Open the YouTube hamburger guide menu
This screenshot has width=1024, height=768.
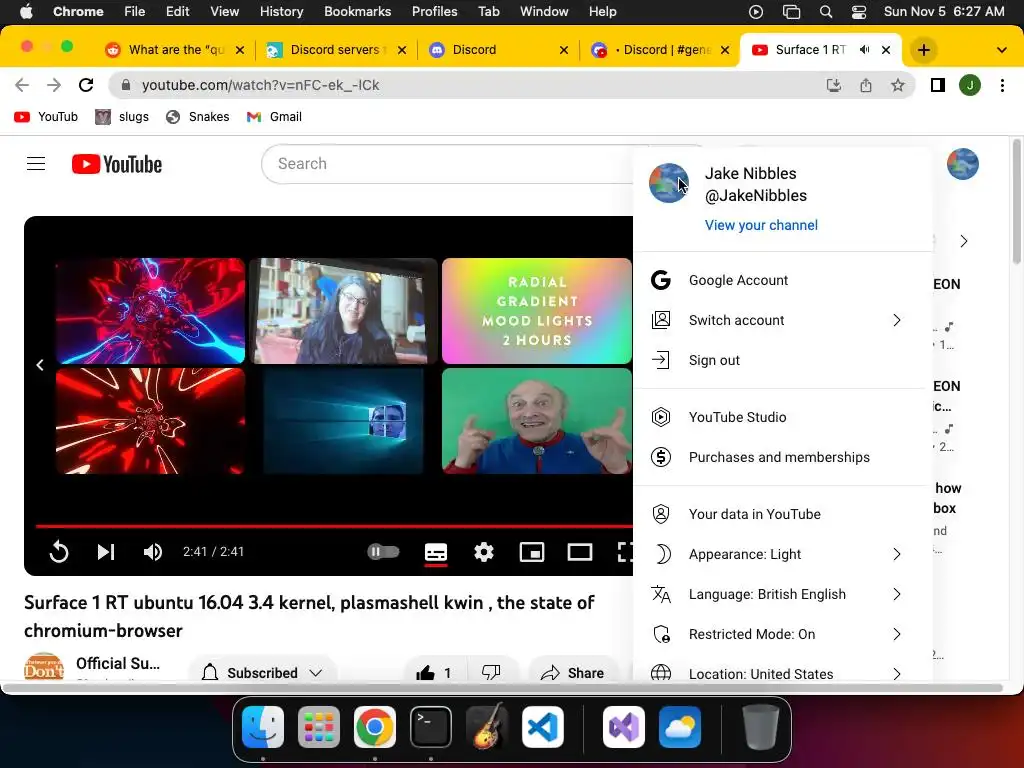point(36,164)
